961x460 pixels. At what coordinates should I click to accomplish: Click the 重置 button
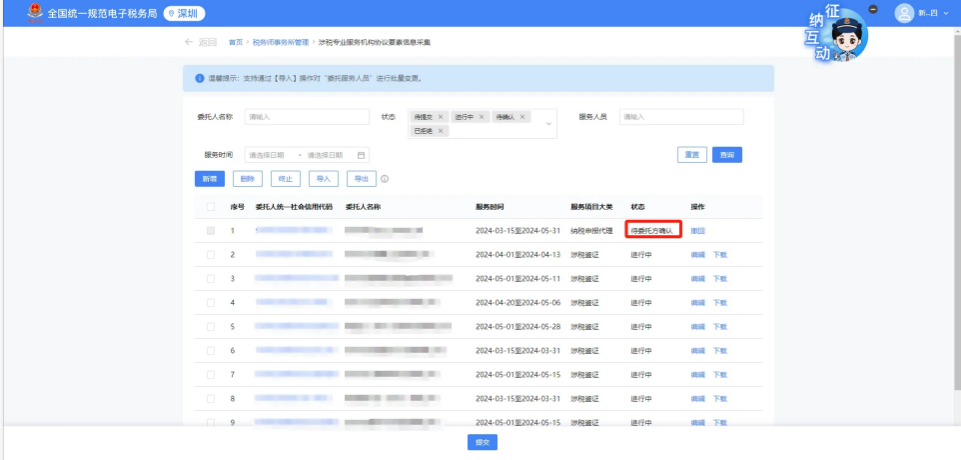[692, 155]
